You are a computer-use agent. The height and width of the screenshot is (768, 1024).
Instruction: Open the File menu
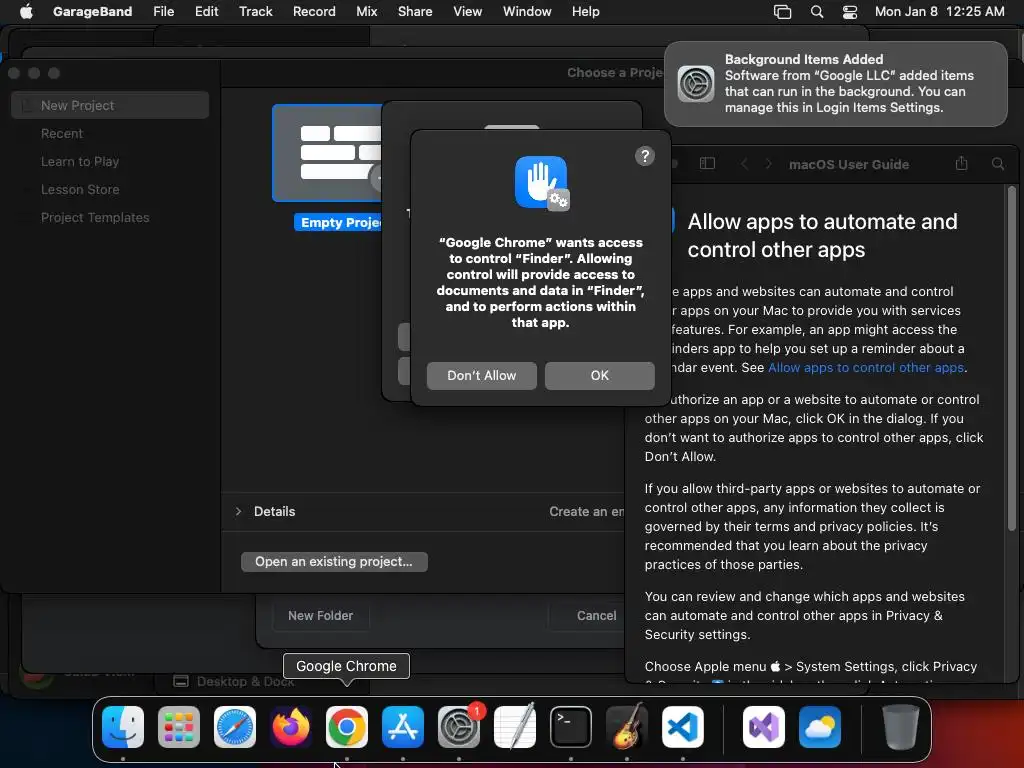163,12
